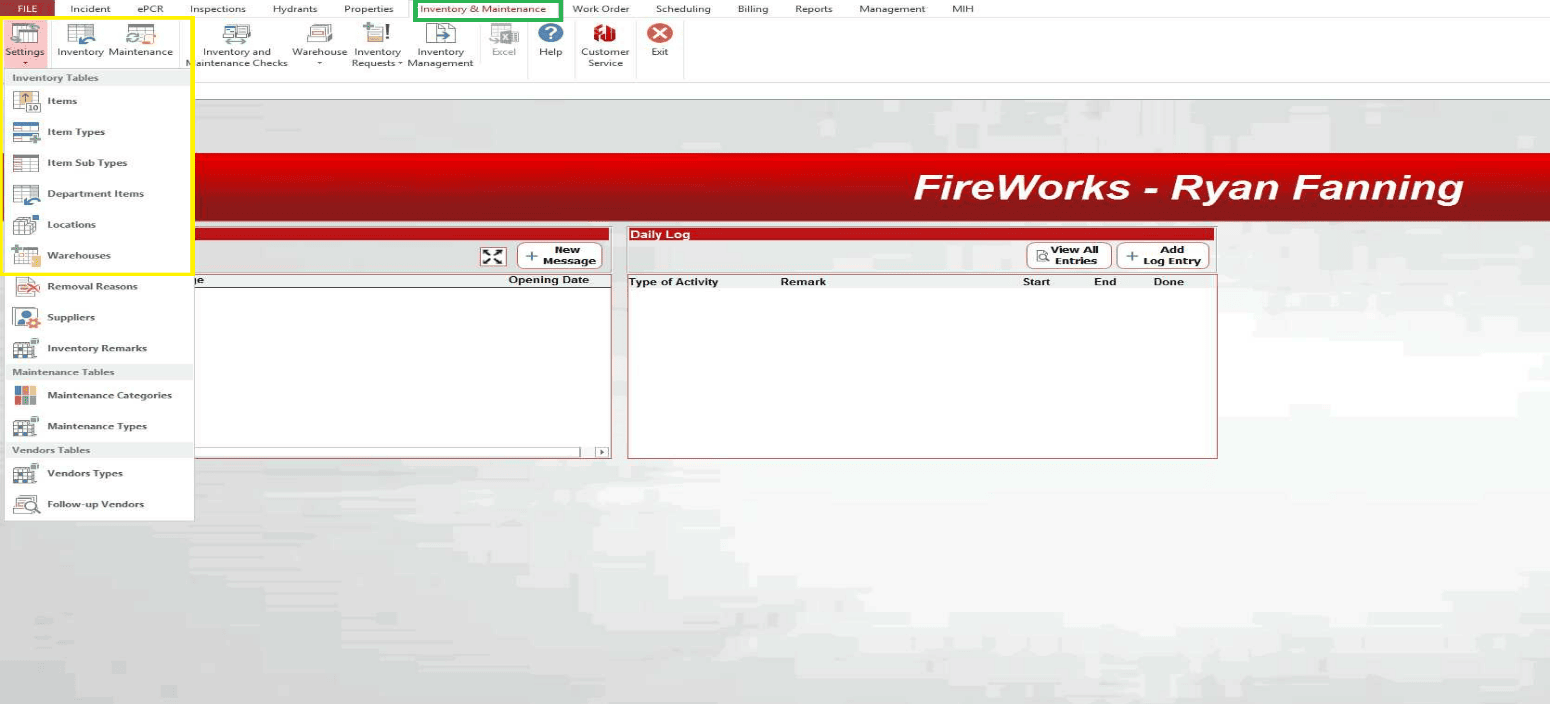Click the FILE tab
1550x704 pixels.
tap(27, 9)
